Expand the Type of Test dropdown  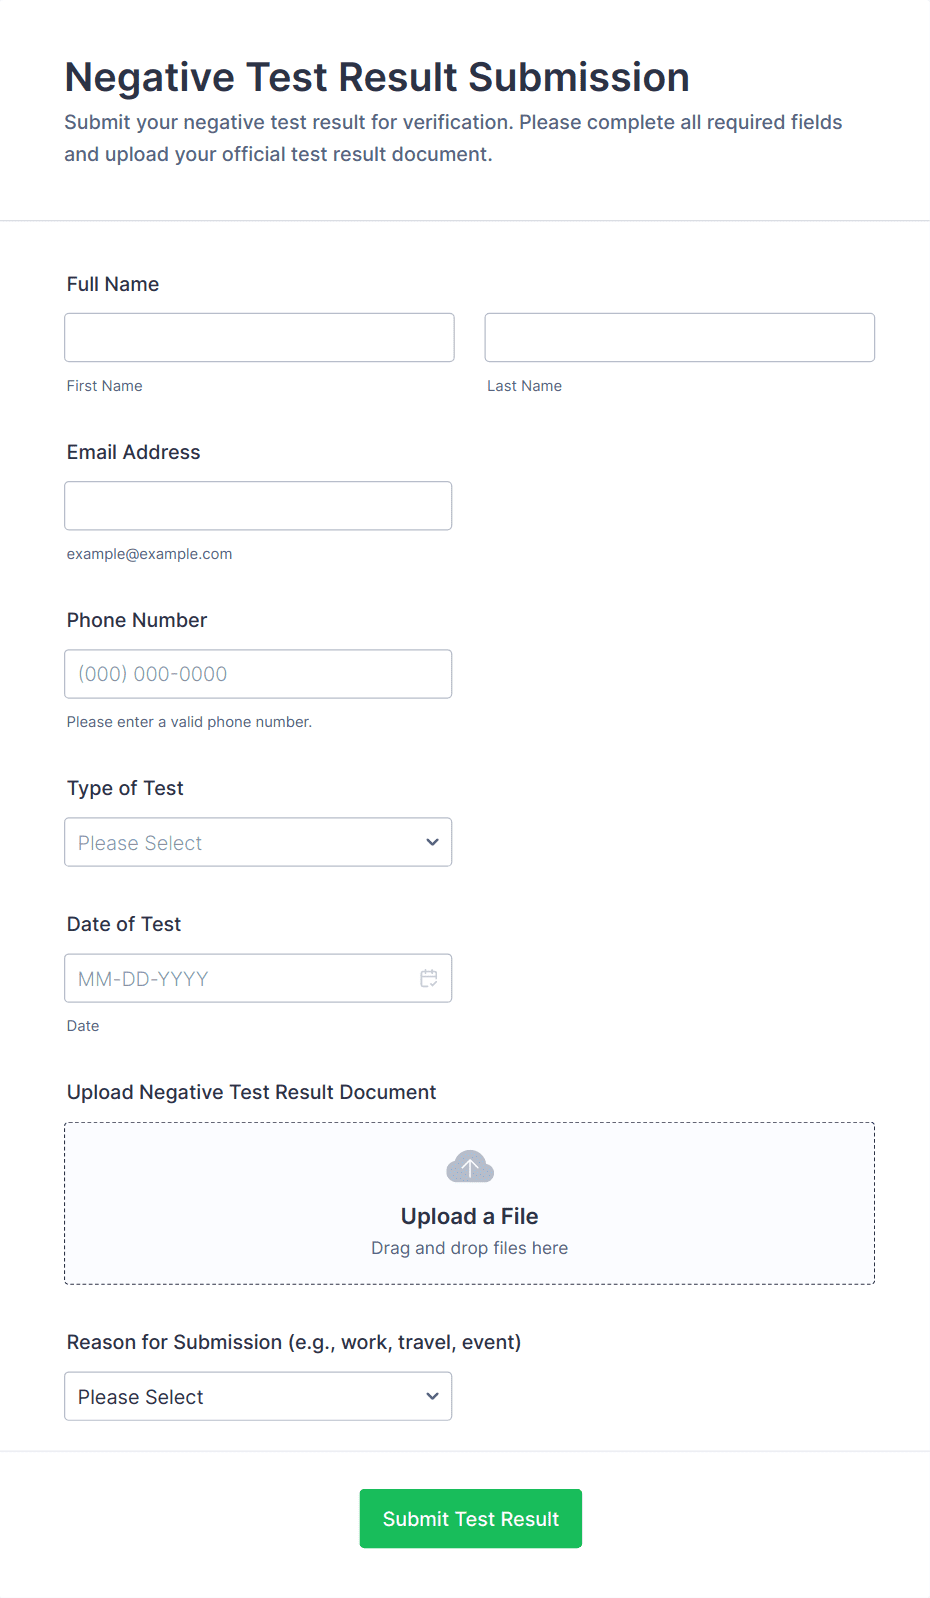click(x=258, y=842)
